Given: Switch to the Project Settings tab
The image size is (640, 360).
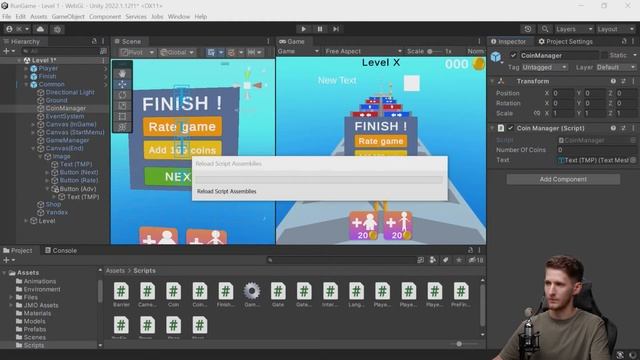Looking at the screenshot, I should (565, 42).
